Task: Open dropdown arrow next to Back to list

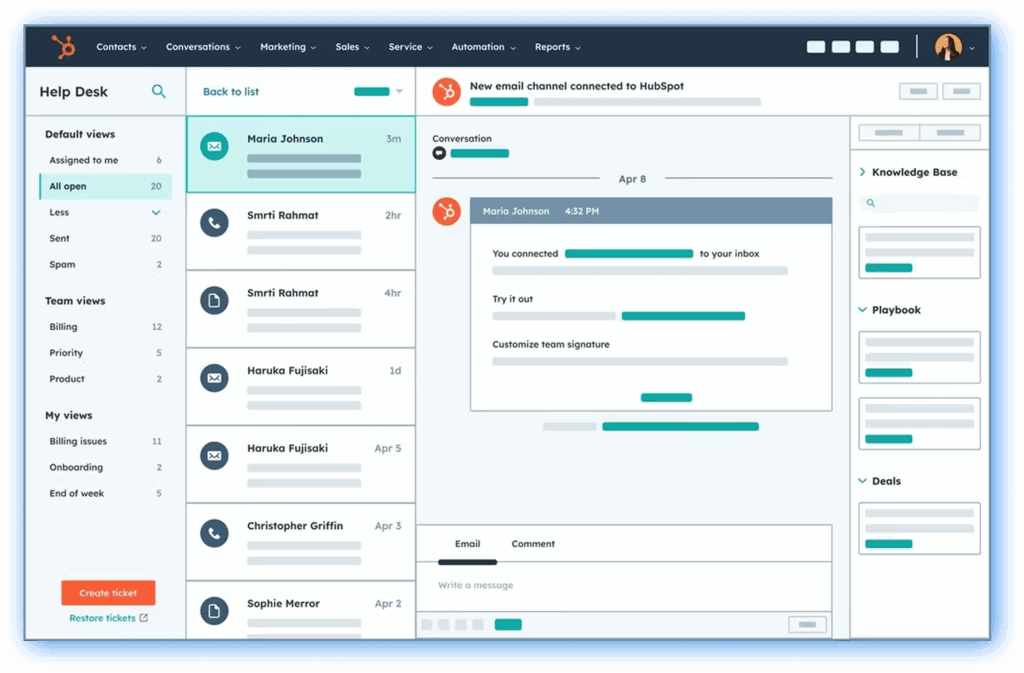Action: click(400, 91)
